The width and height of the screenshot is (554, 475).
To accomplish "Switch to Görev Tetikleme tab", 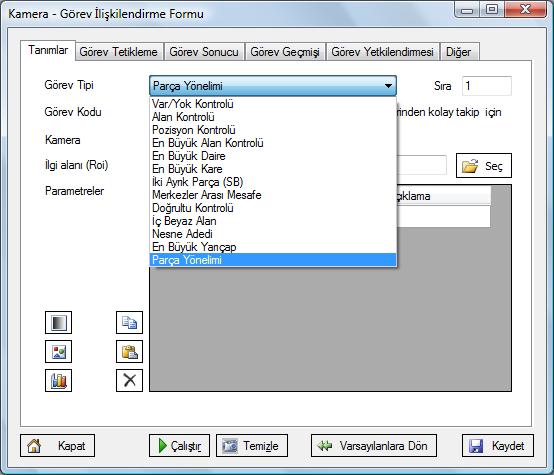I will 119,52.
